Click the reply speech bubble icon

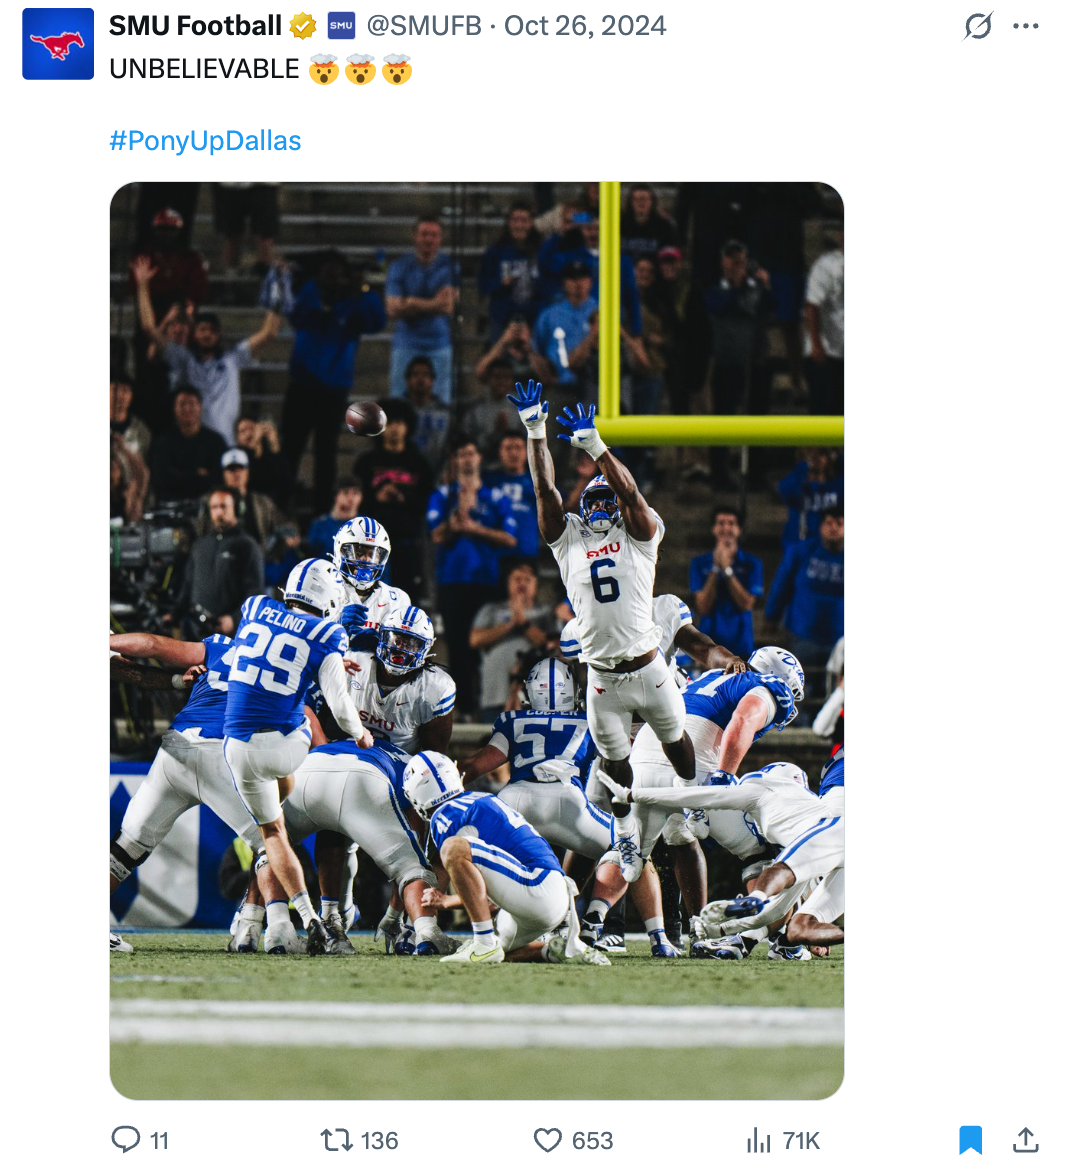point(125,1140)
